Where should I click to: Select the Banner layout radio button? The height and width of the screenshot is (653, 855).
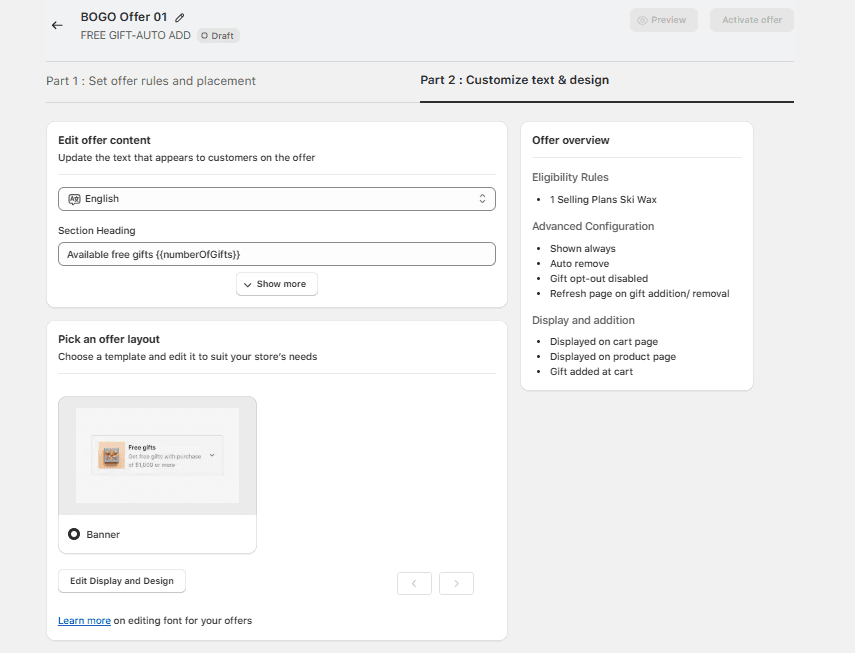[x=74, y=535]
